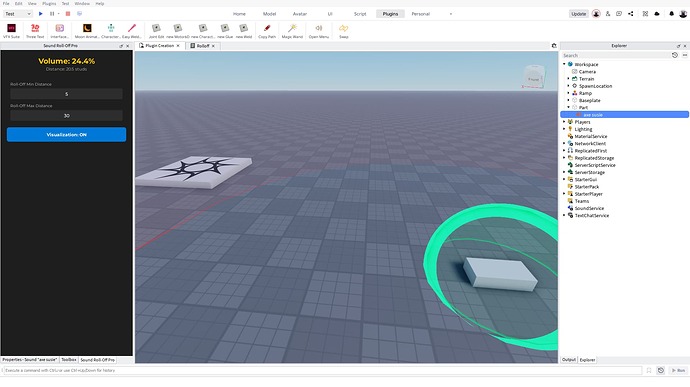Expand the Terrain node
This screenshot has width=690, height=387.
point(568,78)
